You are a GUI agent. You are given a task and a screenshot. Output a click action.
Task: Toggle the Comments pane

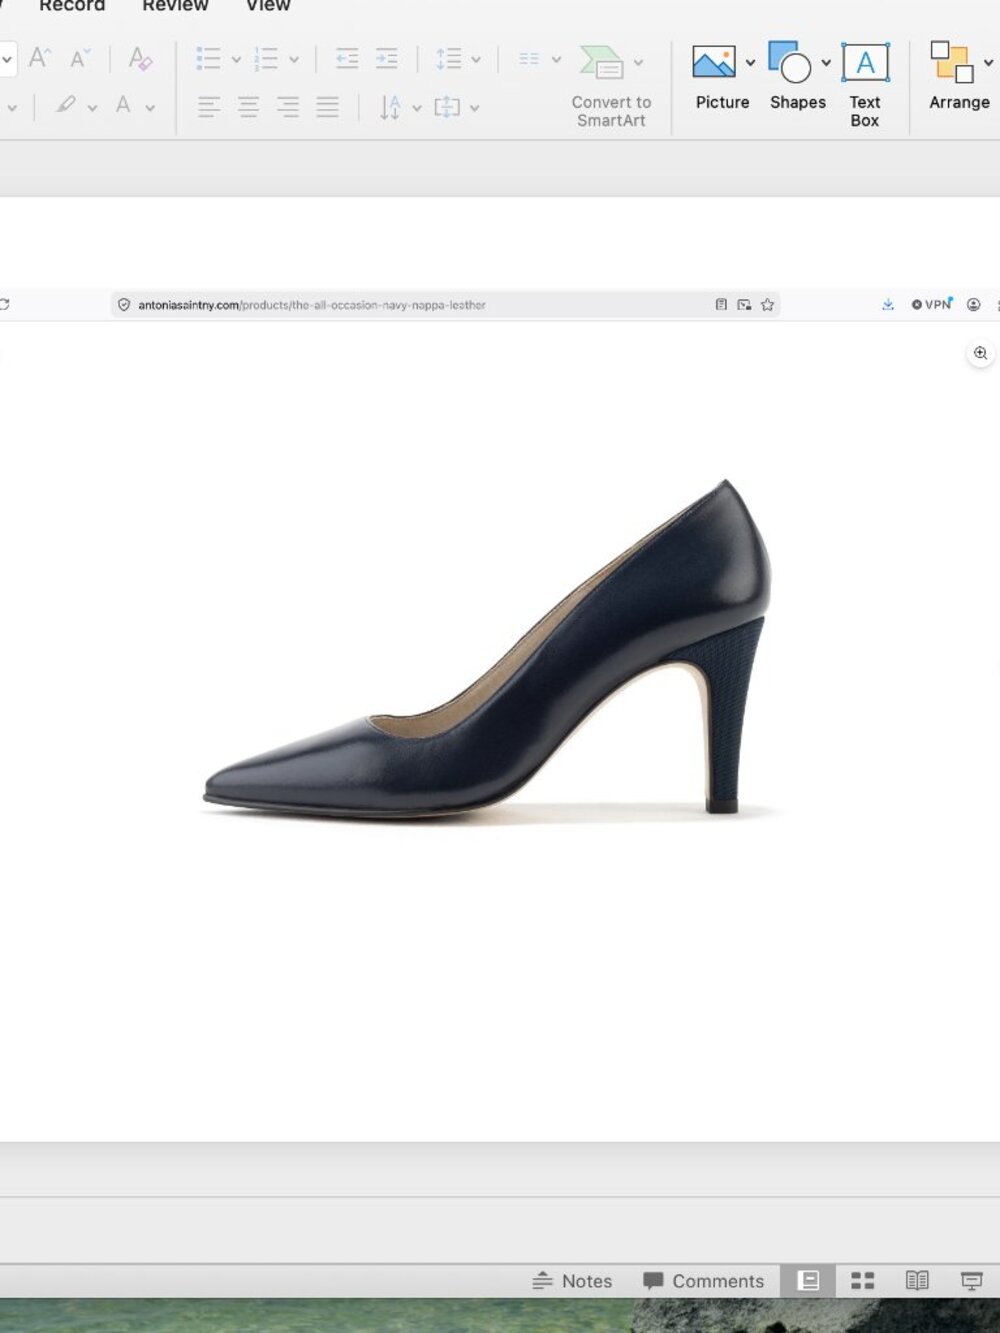point(704,1281)
